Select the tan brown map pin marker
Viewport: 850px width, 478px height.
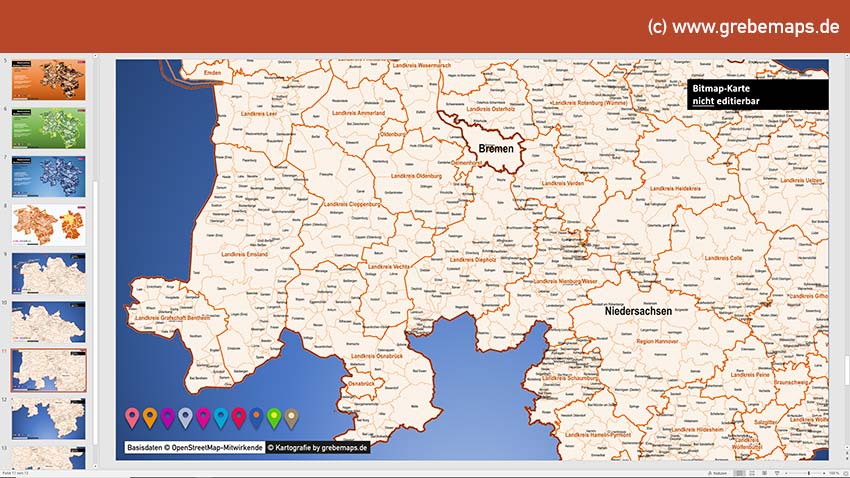point(292,418)
